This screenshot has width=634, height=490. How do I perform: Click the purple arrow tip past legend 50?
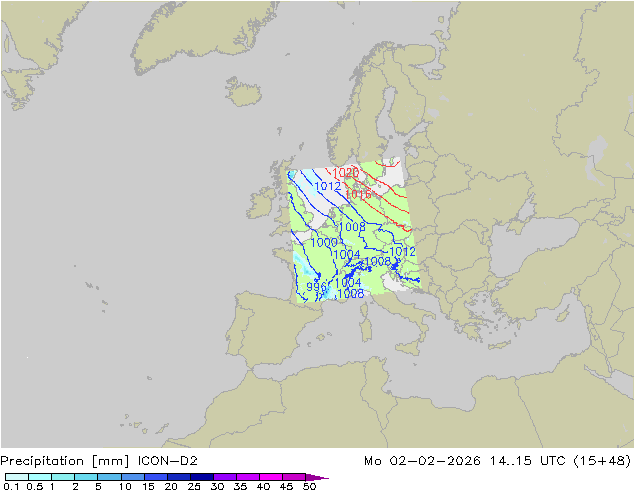[317, 477]
